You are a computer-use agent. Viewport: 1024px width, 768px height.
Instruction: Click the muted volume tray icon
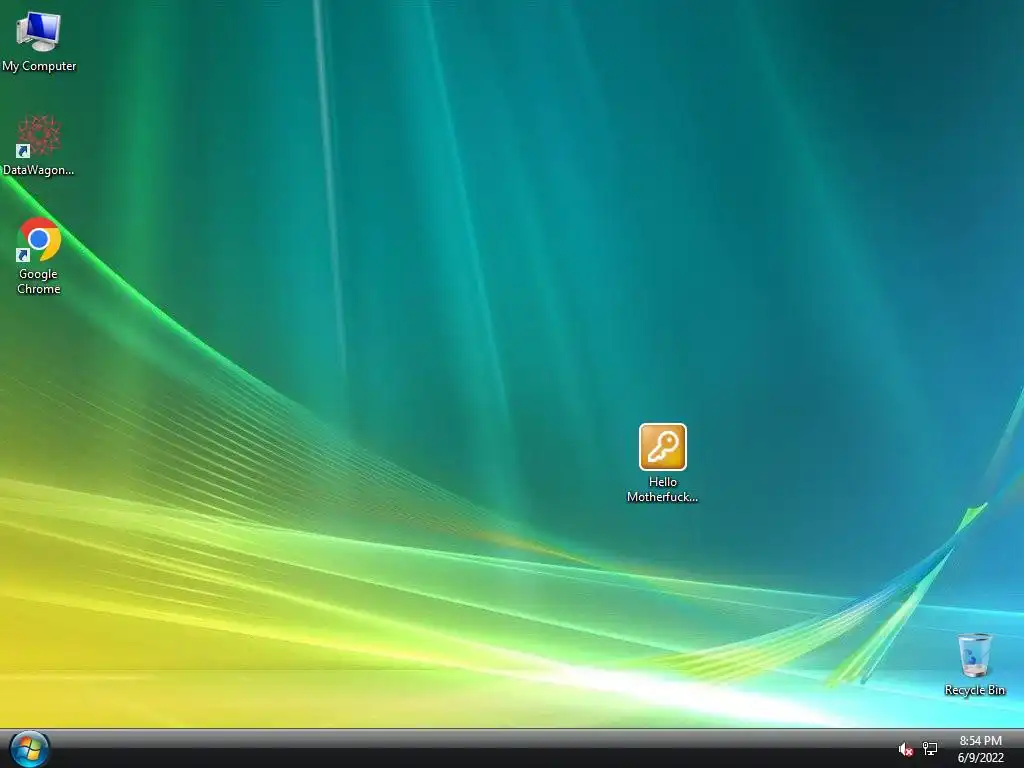(905, 749)
